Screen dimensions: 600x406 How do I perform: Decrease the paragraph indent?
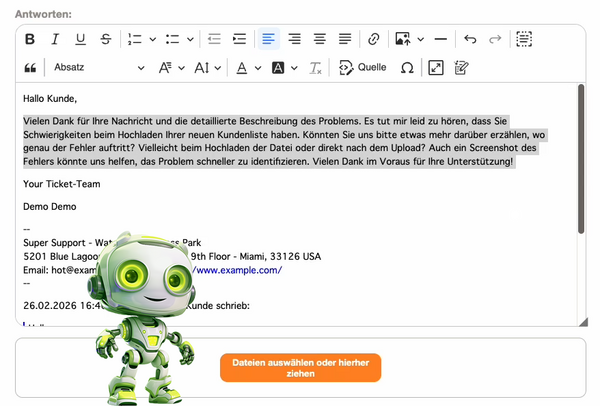[214, 39]
